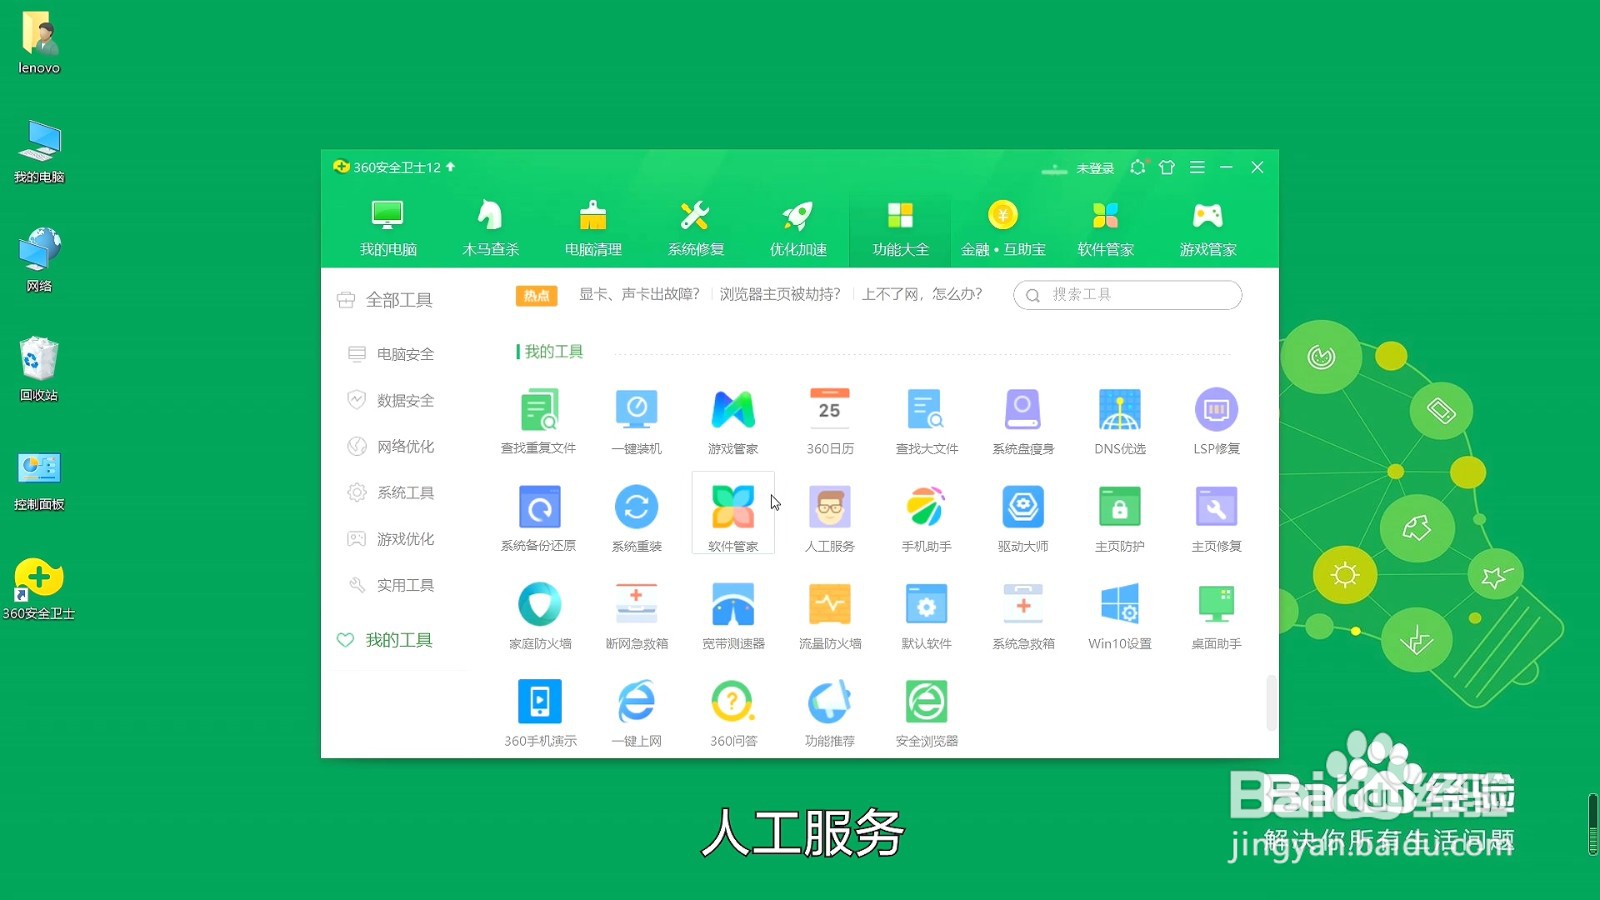
Task: Select 全部工具 in the sidebar
Action: tap(385, 300)
